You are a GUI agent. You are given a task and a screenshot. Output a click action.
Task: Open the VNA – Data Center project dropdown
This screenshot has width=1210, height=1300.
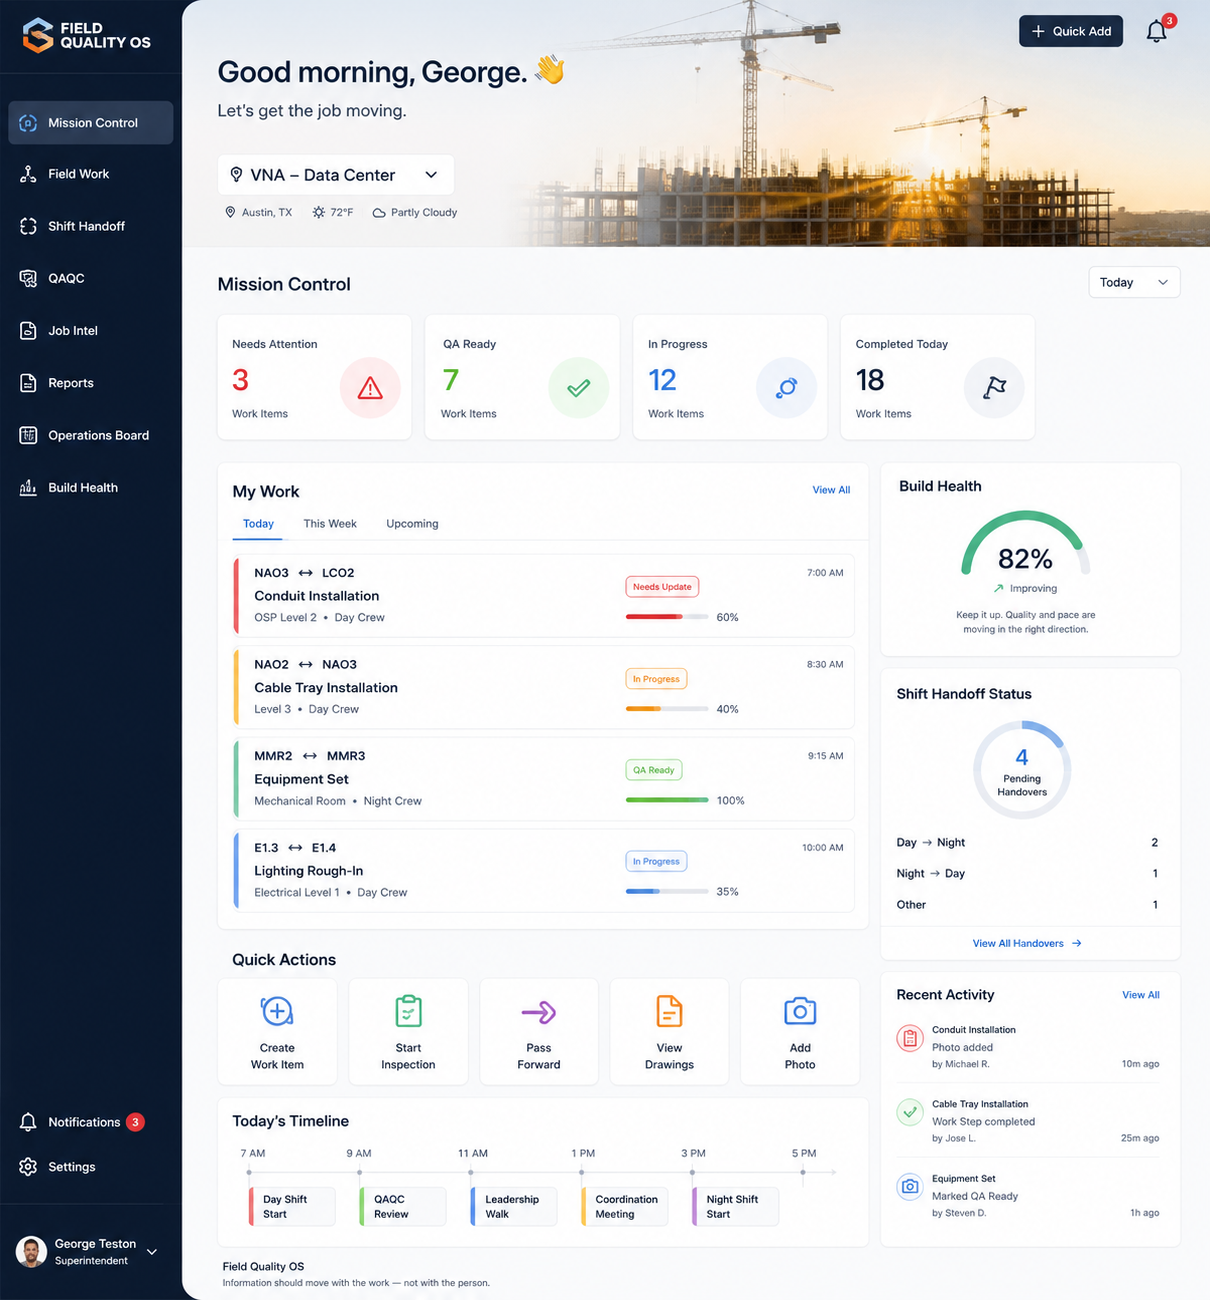tap(336, 175)
